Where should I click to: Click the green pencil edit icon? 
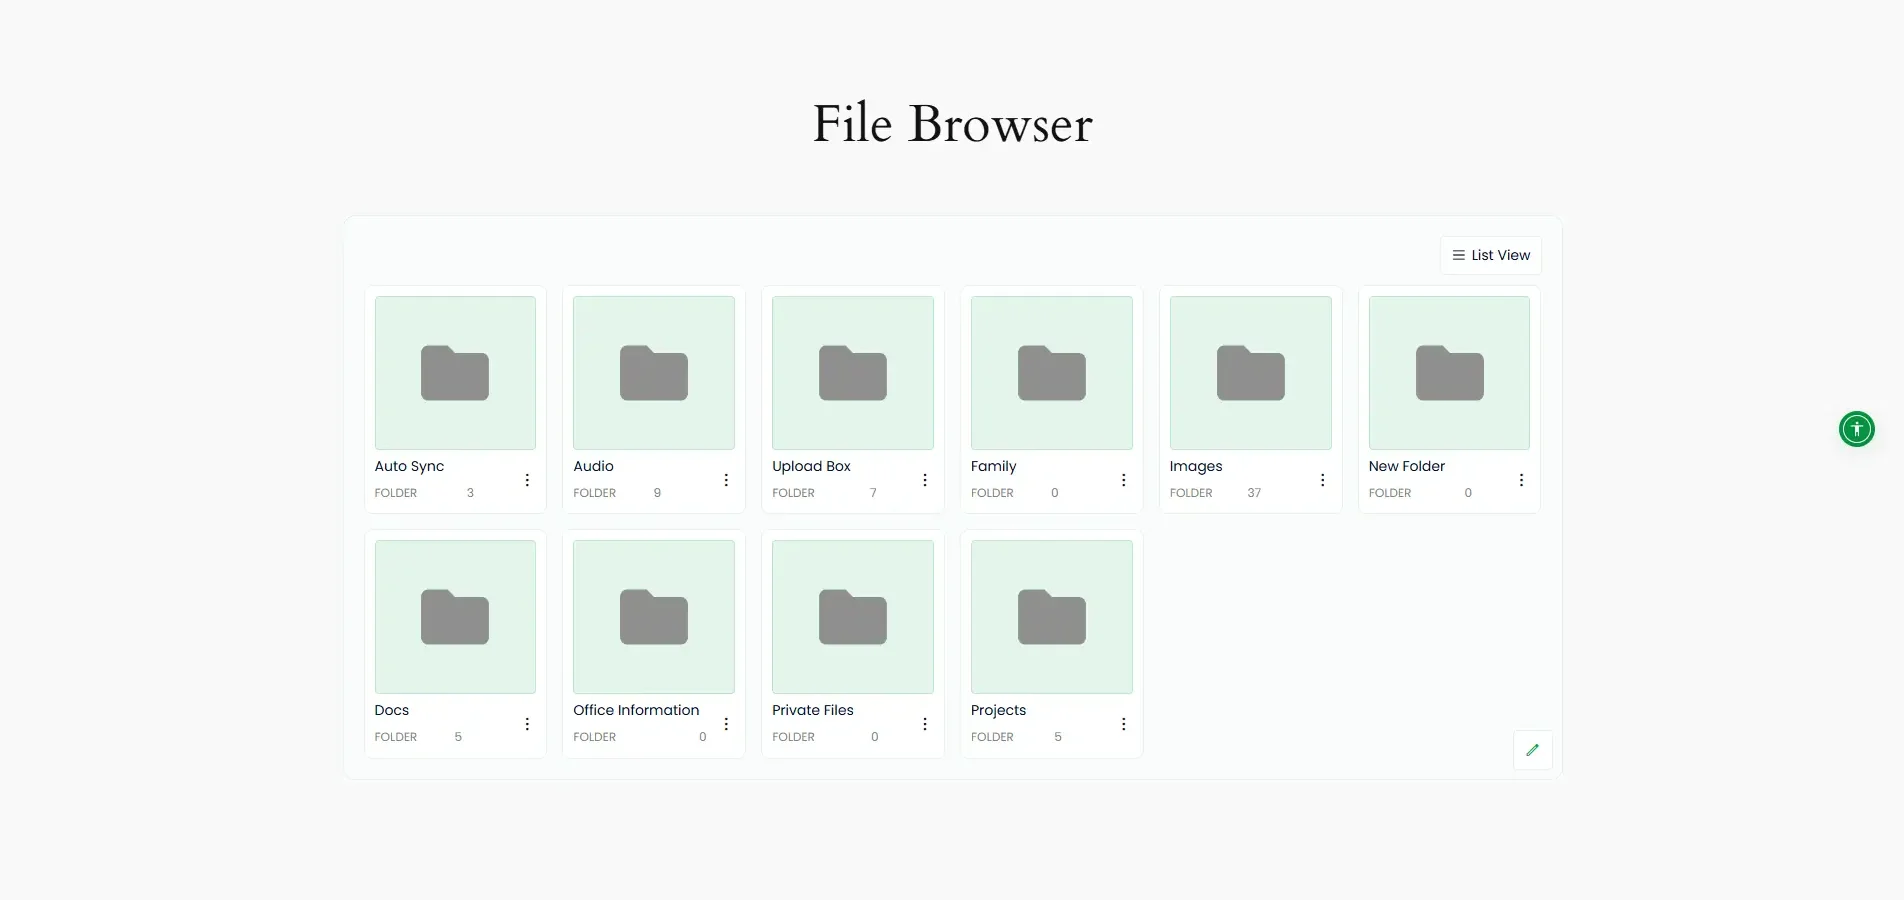[1532, 750]
